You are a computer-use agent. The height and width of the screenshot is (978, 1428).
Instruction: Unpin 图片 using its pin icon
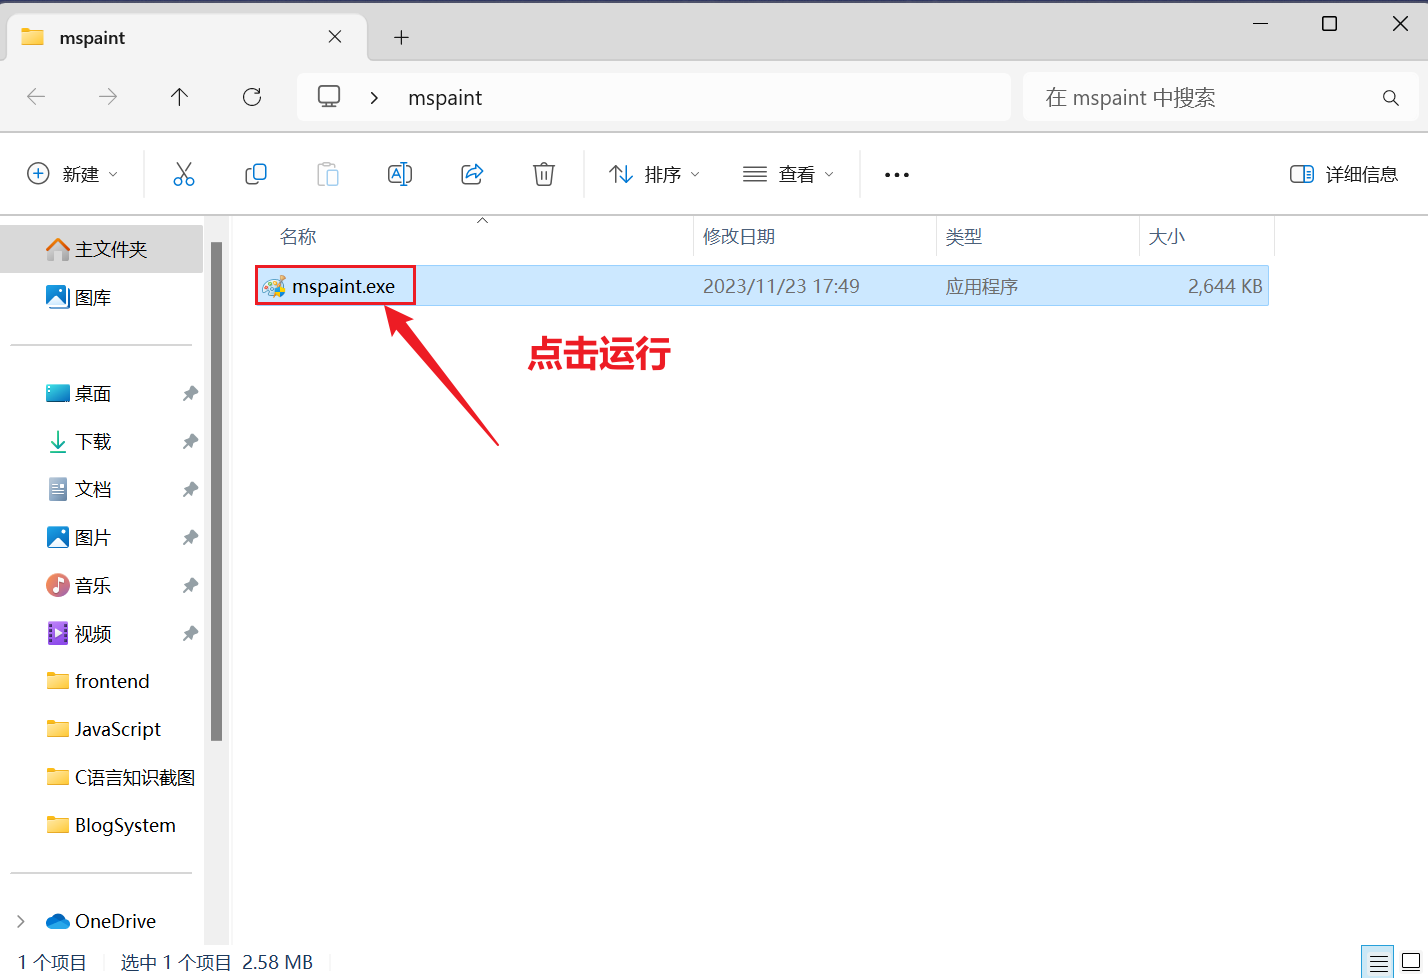click(190, 538)
